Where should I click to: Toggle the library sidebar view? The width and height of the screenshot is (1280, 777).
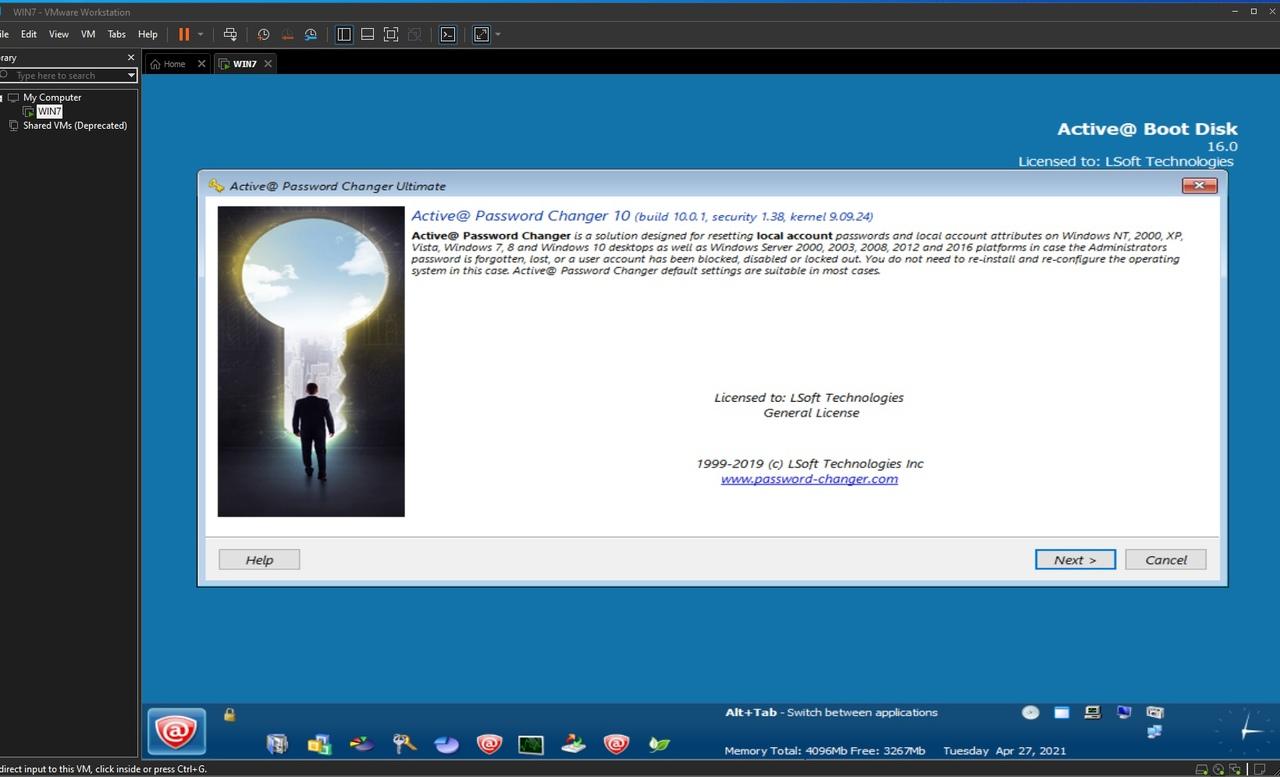point(344,34)
